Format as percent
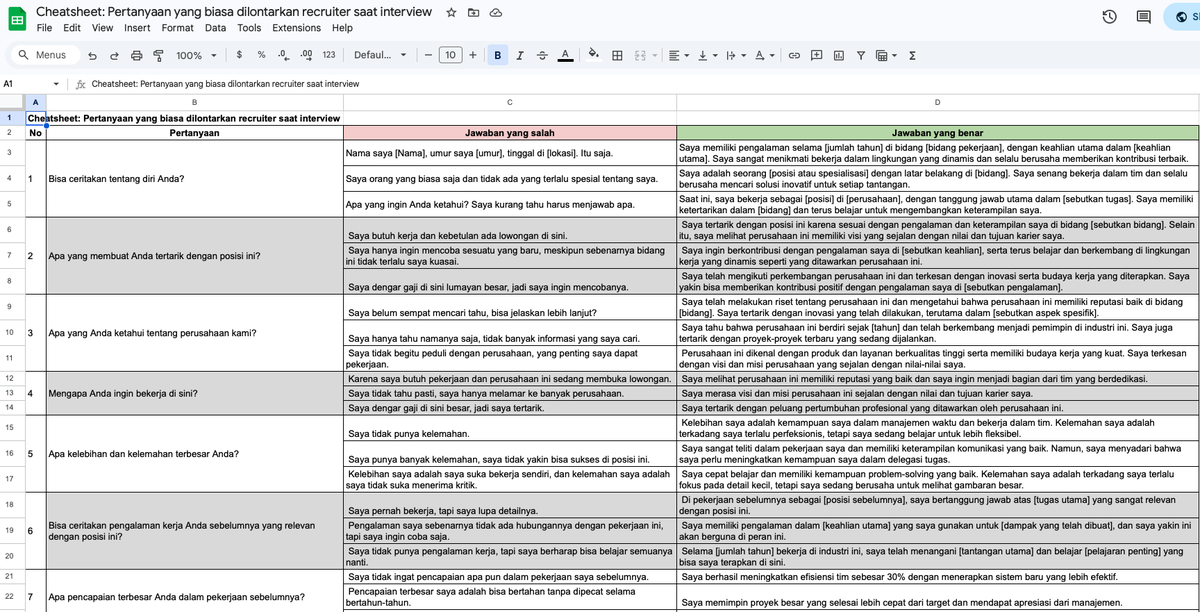The image size is (1200, 612). tap(261, 56)
